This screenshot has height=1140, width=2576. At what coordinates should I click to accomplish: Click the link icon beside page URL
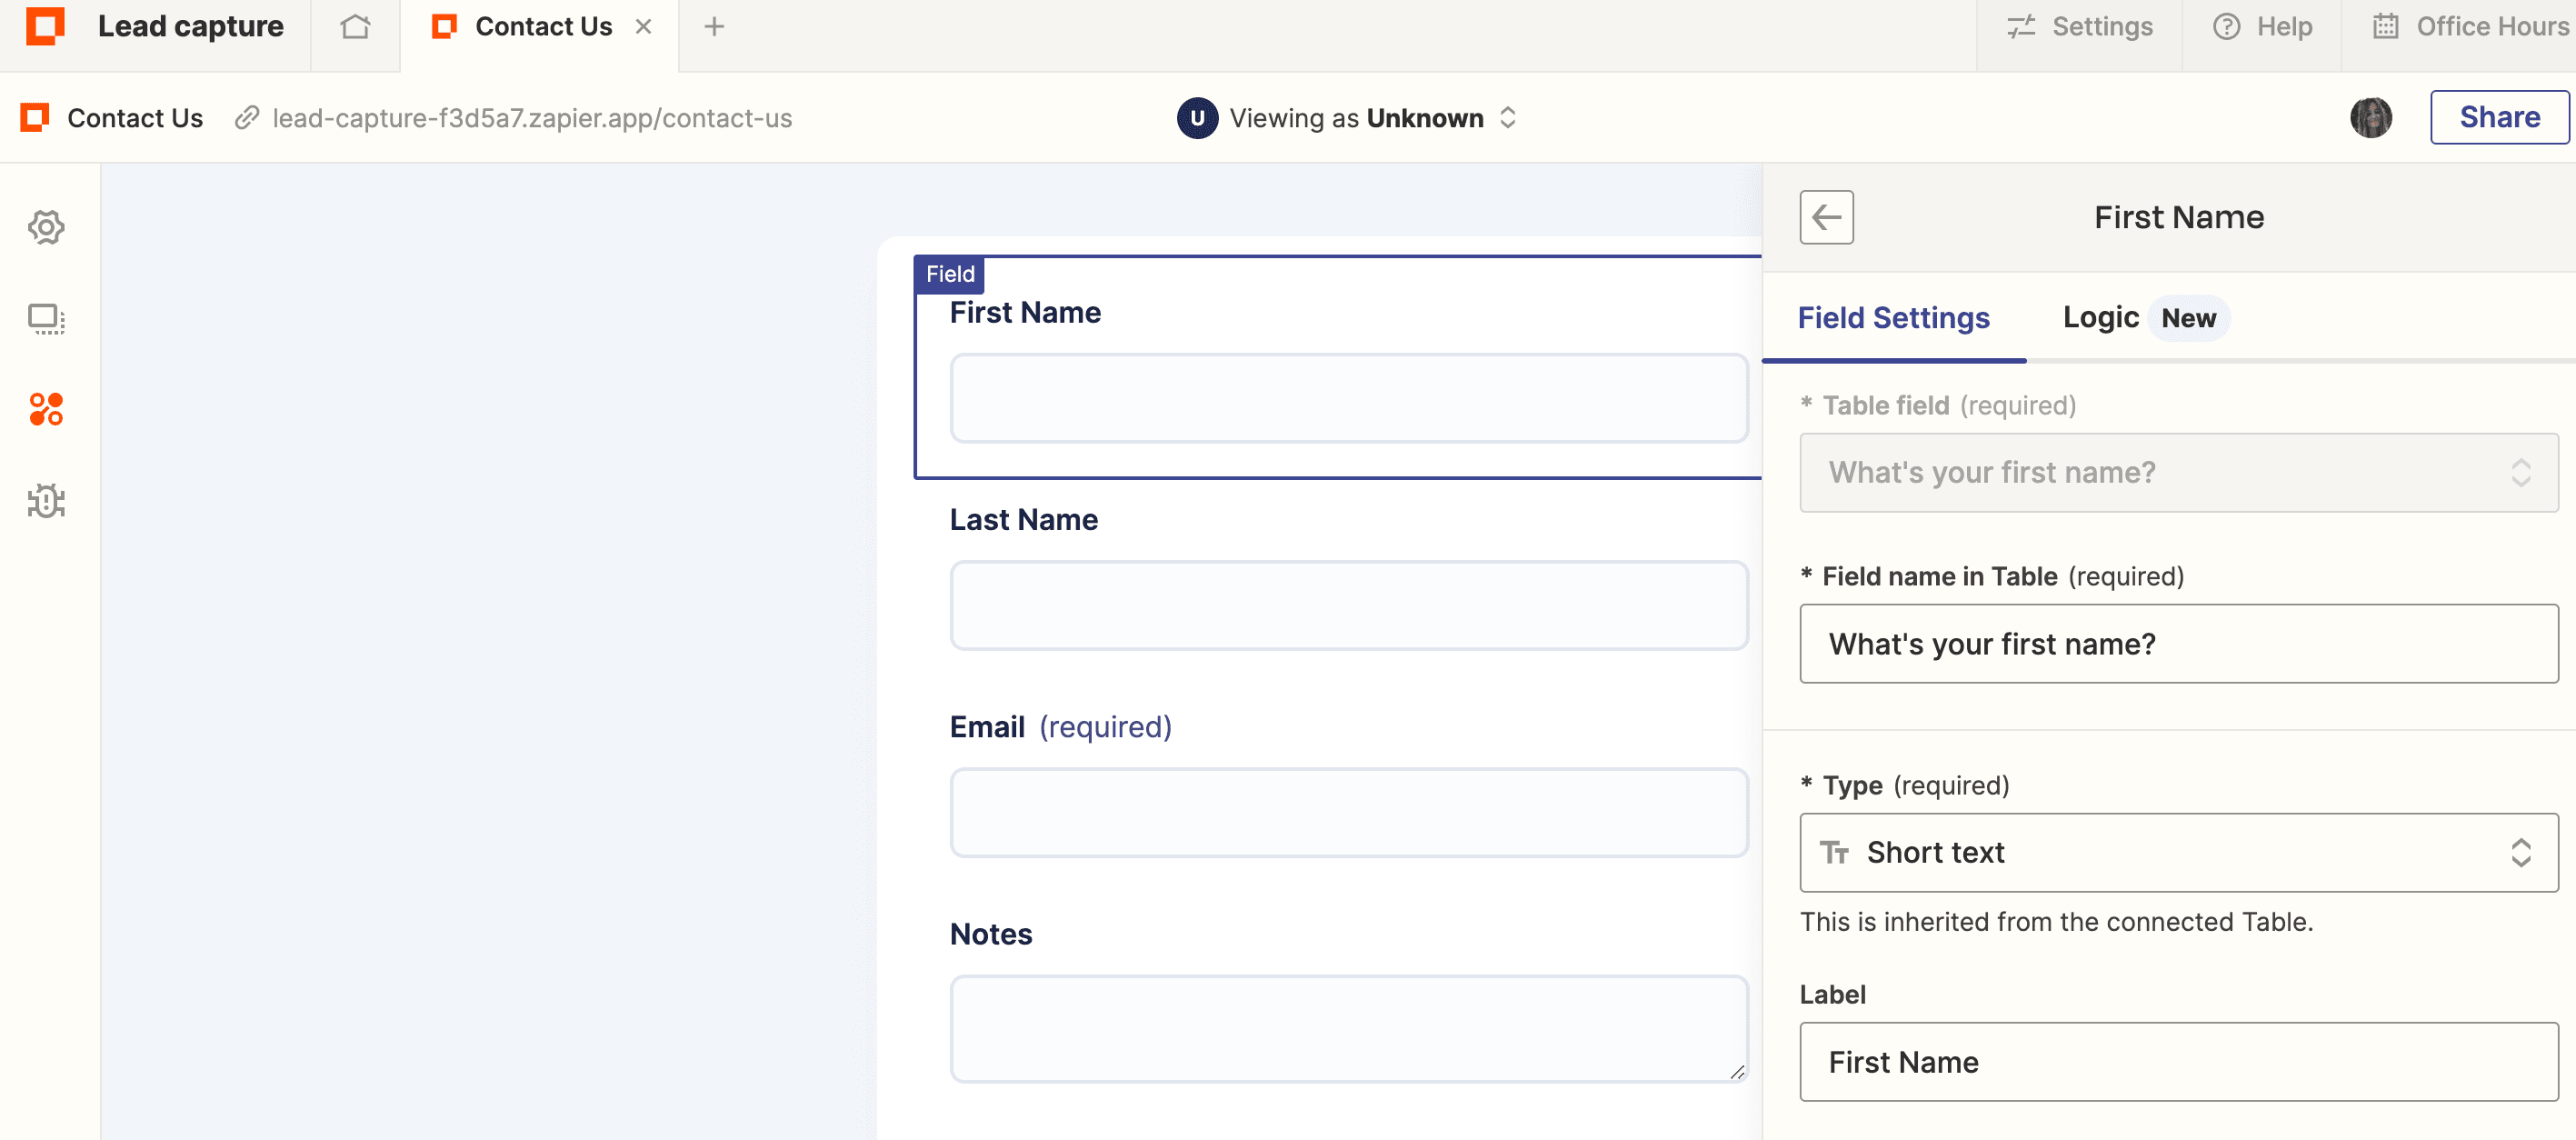(247, 118)
